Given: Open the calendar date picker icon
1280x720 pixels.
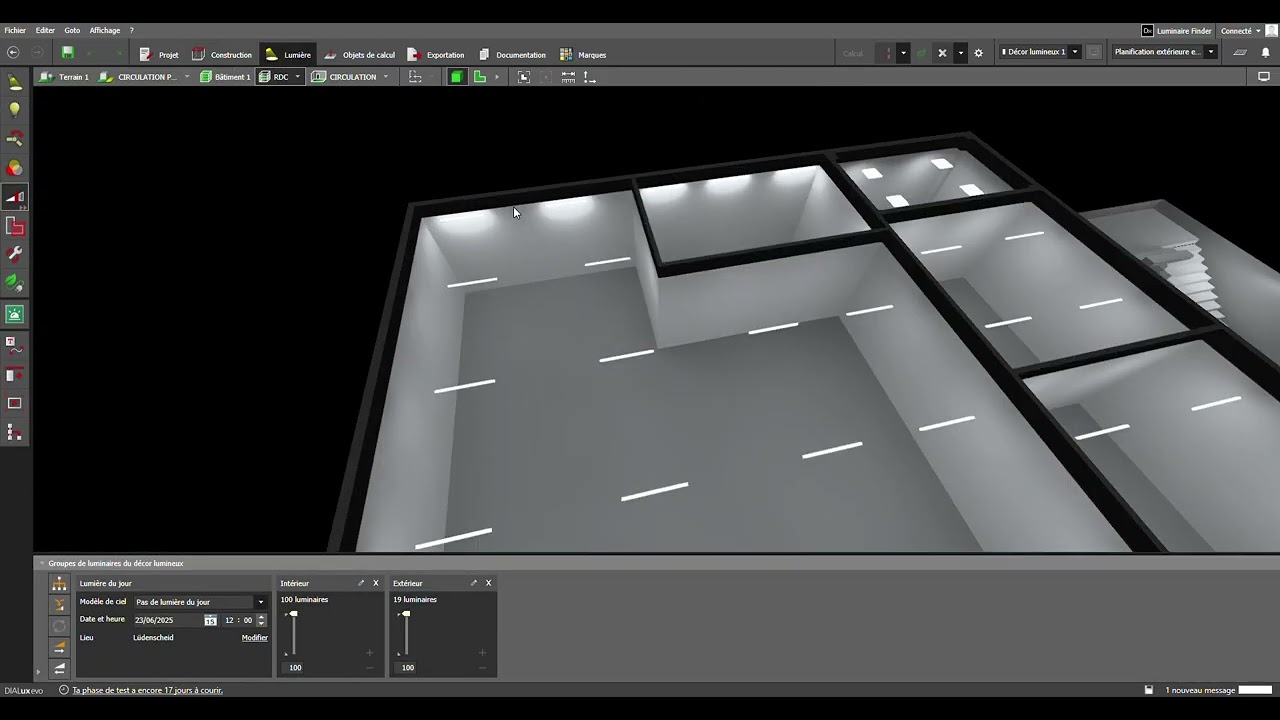Looking at the screenshot, I should coord(210,620).
